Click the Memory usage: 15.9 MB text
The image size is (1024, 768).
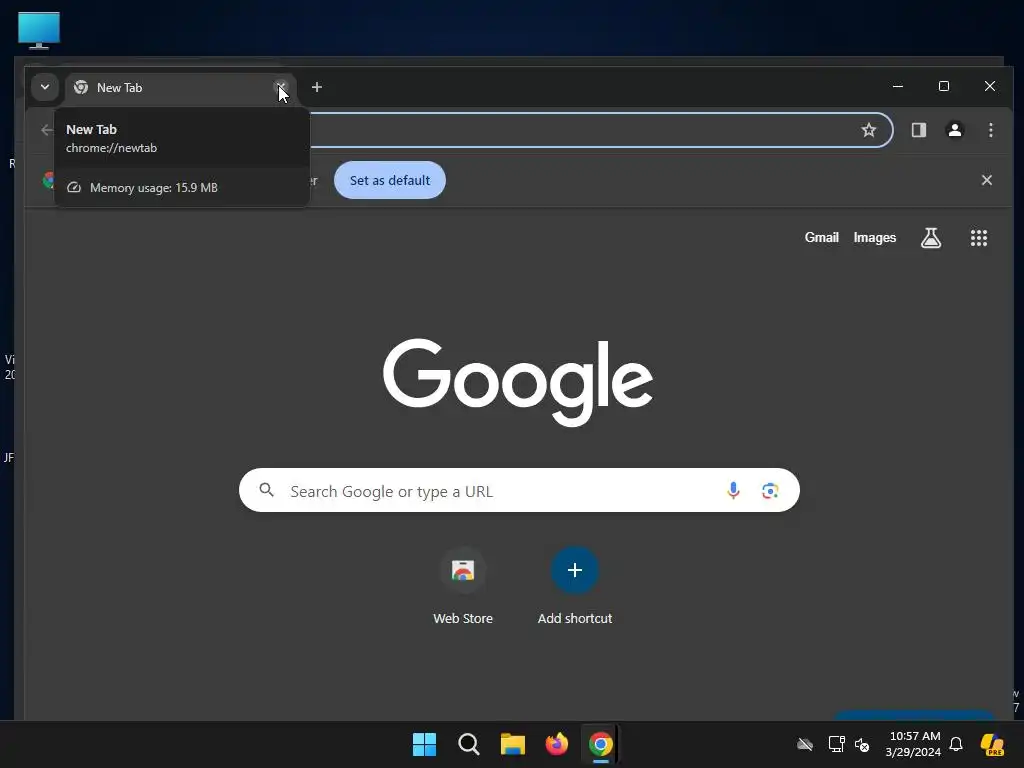153,188
